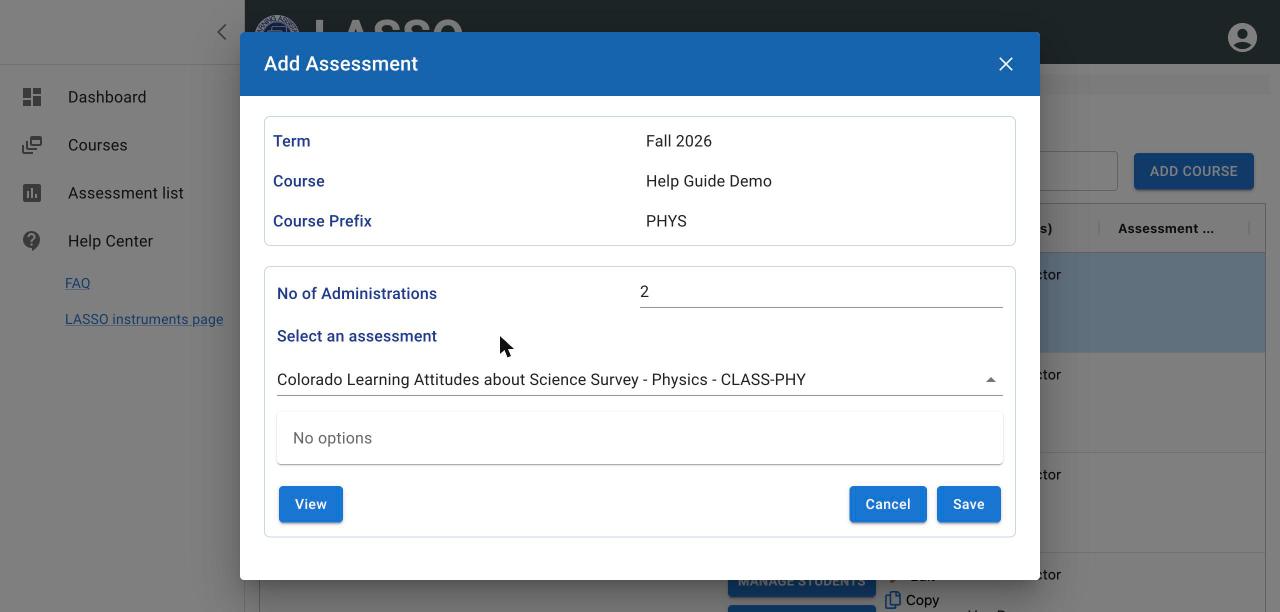Open the LASSO instruments page link
Image resolution: width=1280 pixels, height=612 pixels.
click(144, 319)
